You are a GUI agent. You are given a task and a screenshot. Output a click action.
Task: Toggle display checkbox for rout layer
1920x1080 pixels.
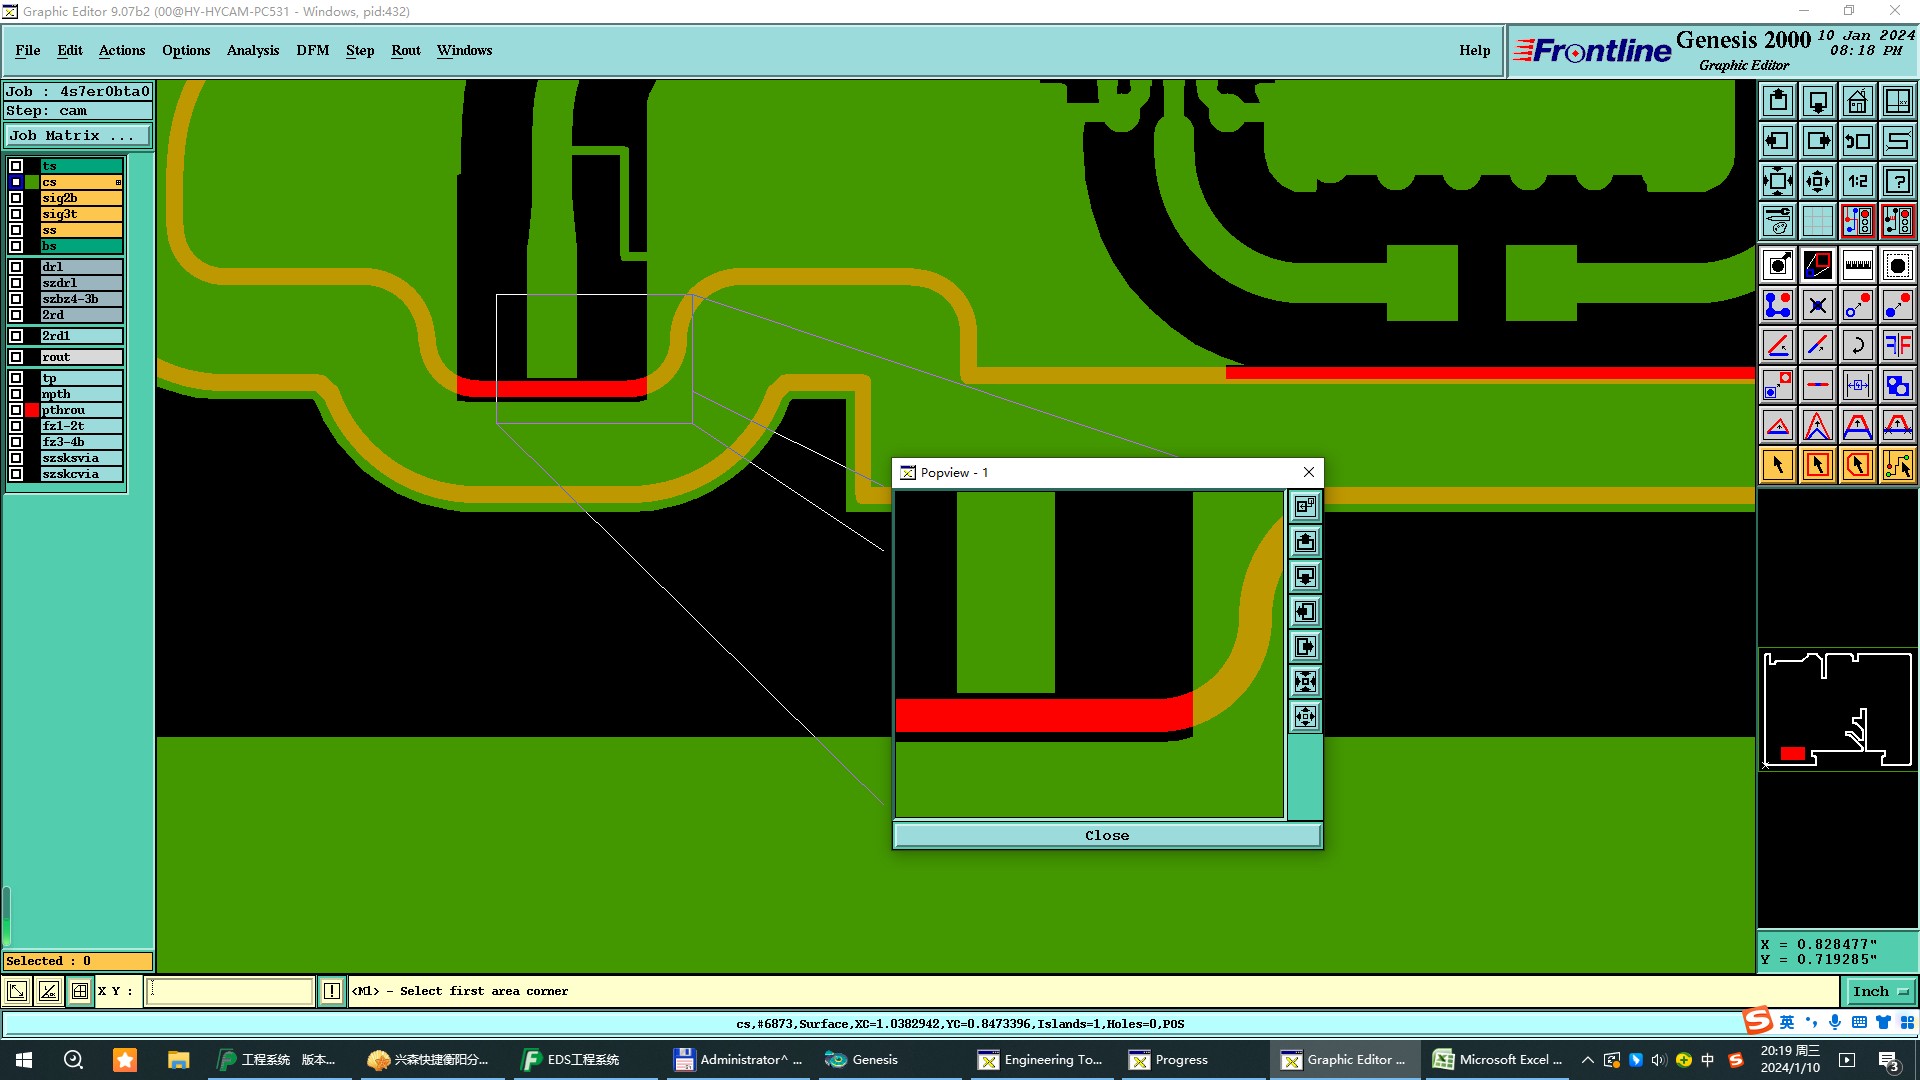[16, 357]
